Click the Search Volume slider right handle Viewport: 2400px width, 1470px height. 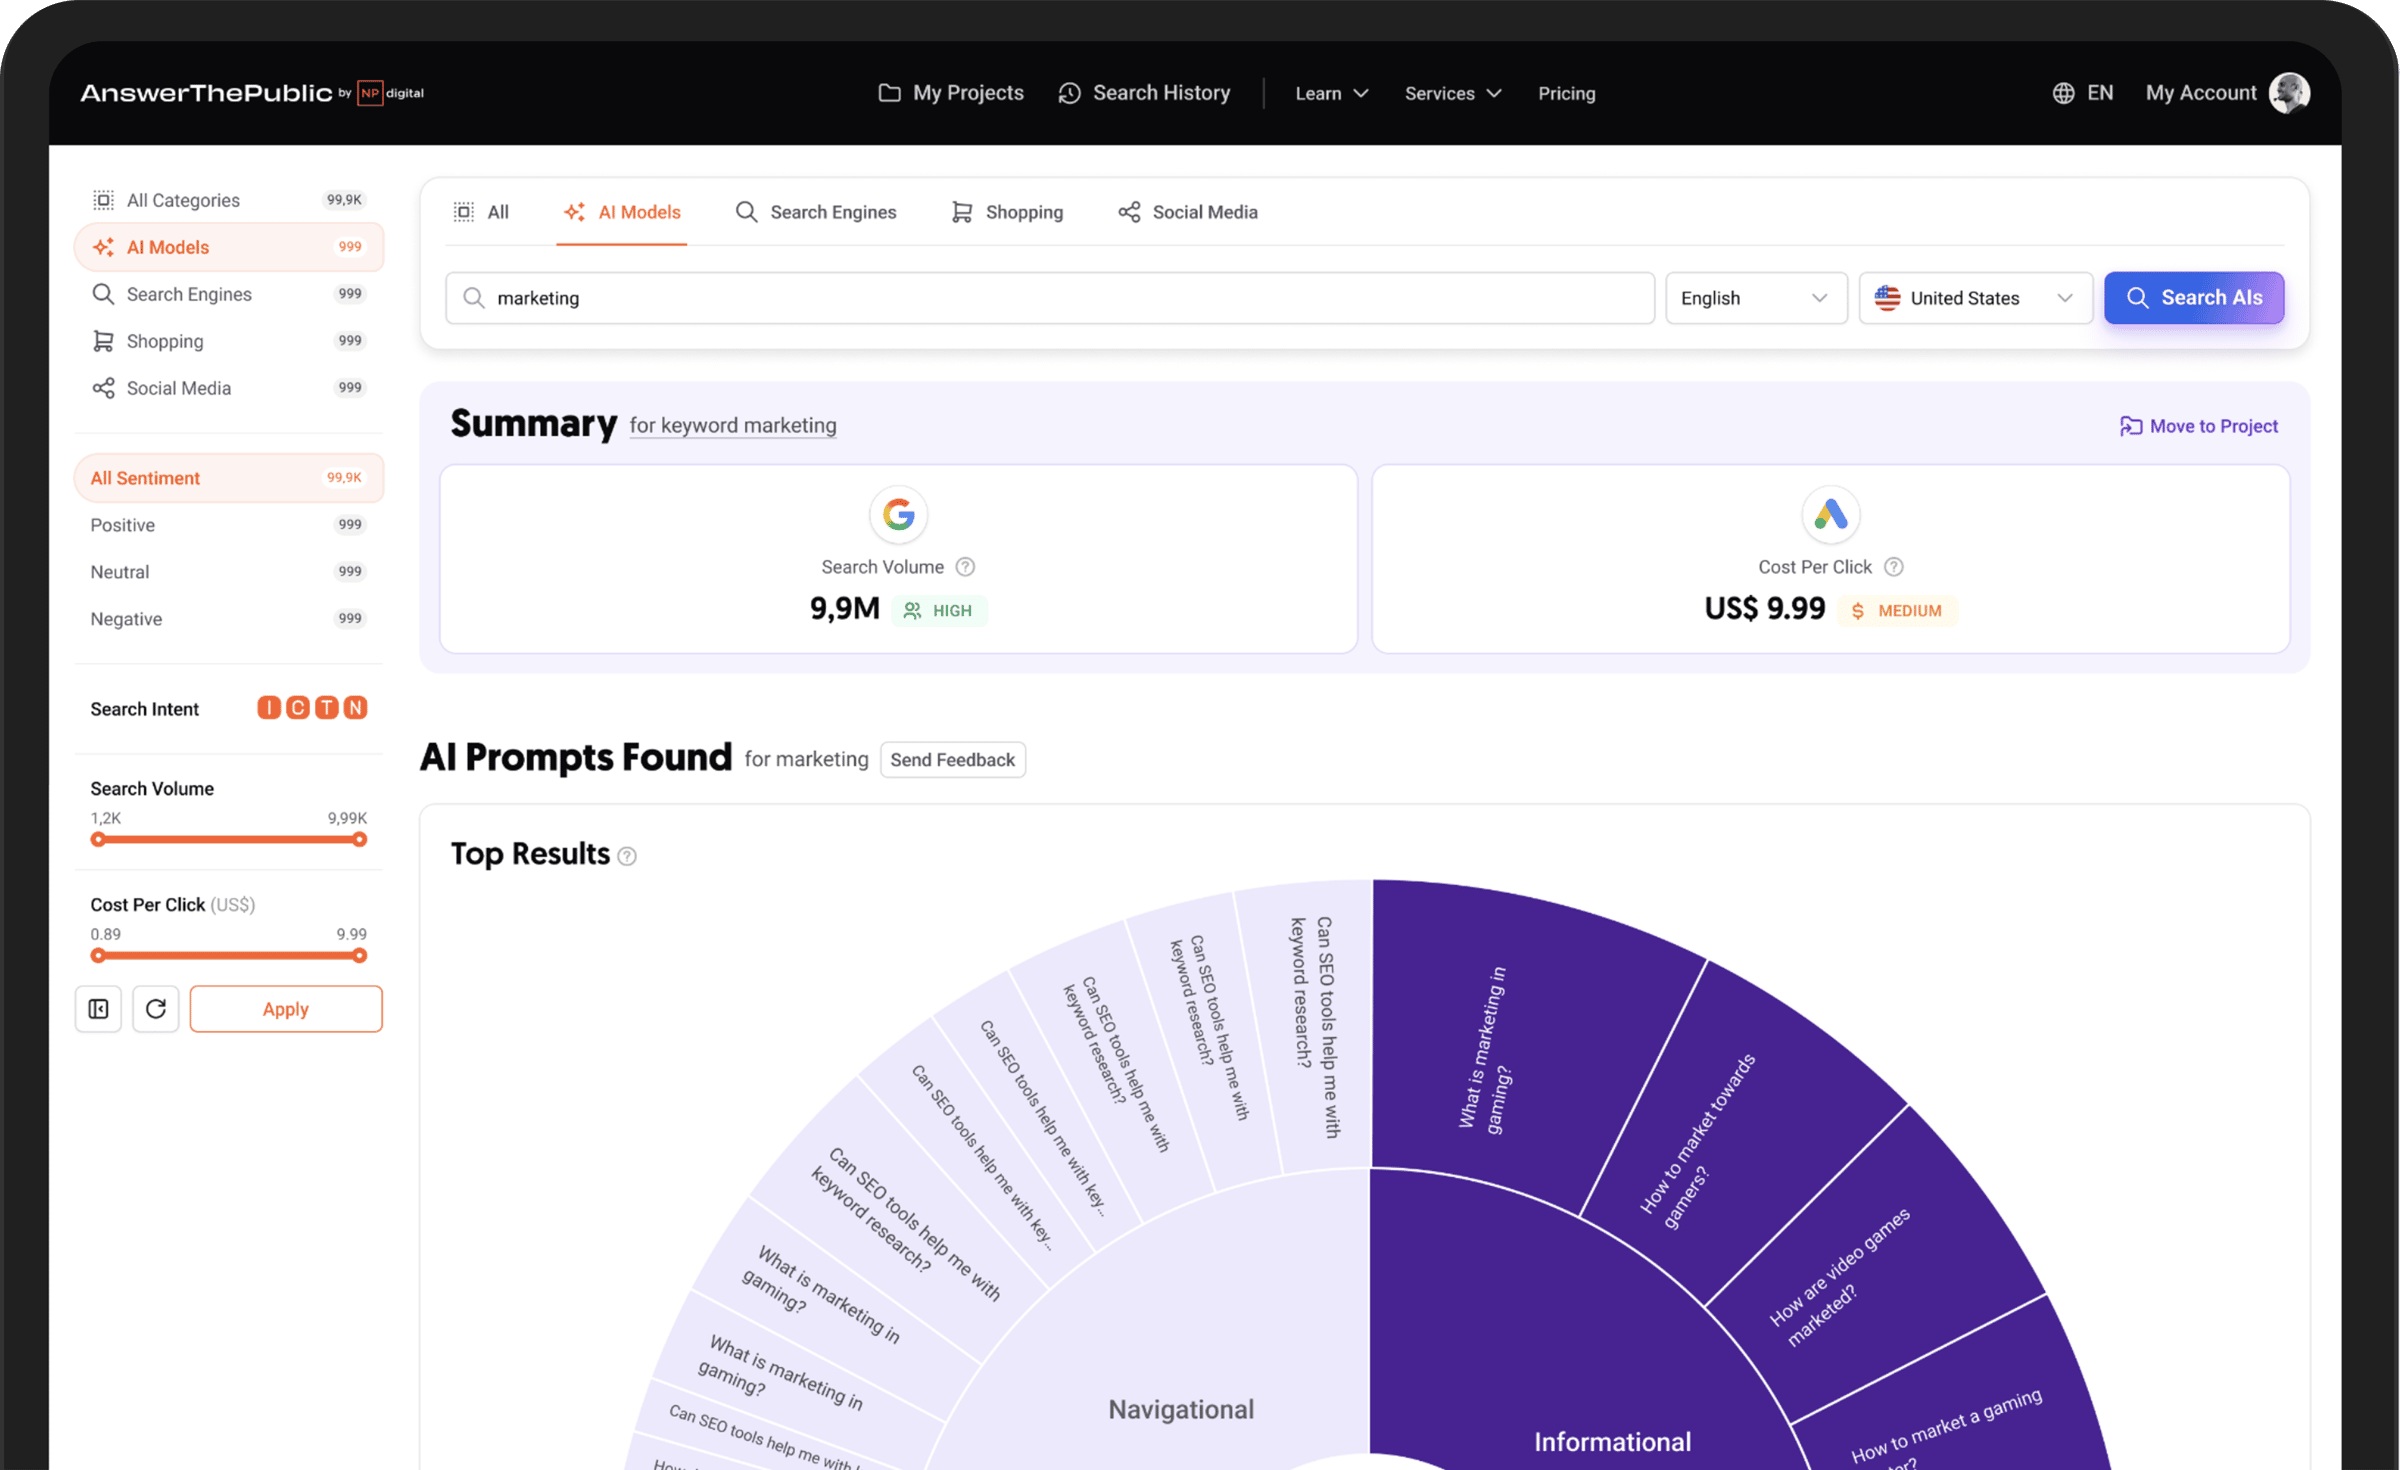pos(359,840)
